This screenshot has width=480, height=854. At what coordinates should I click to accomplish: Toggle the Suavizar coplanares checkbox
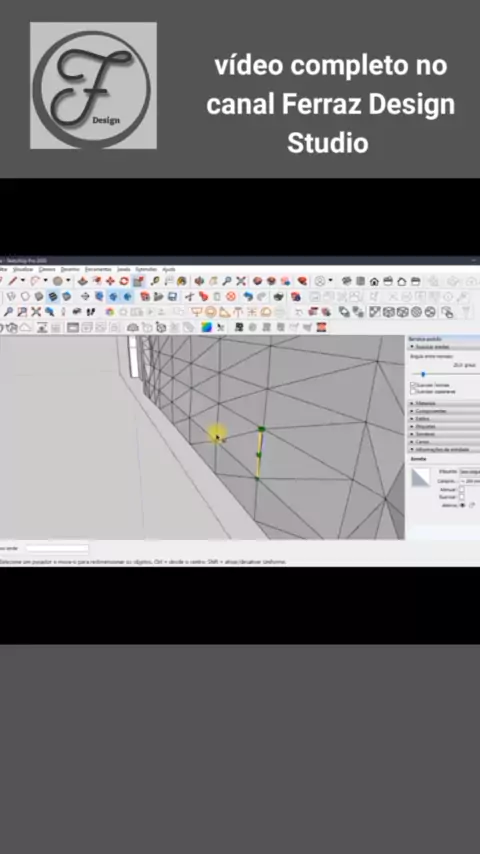click(413, 392)
